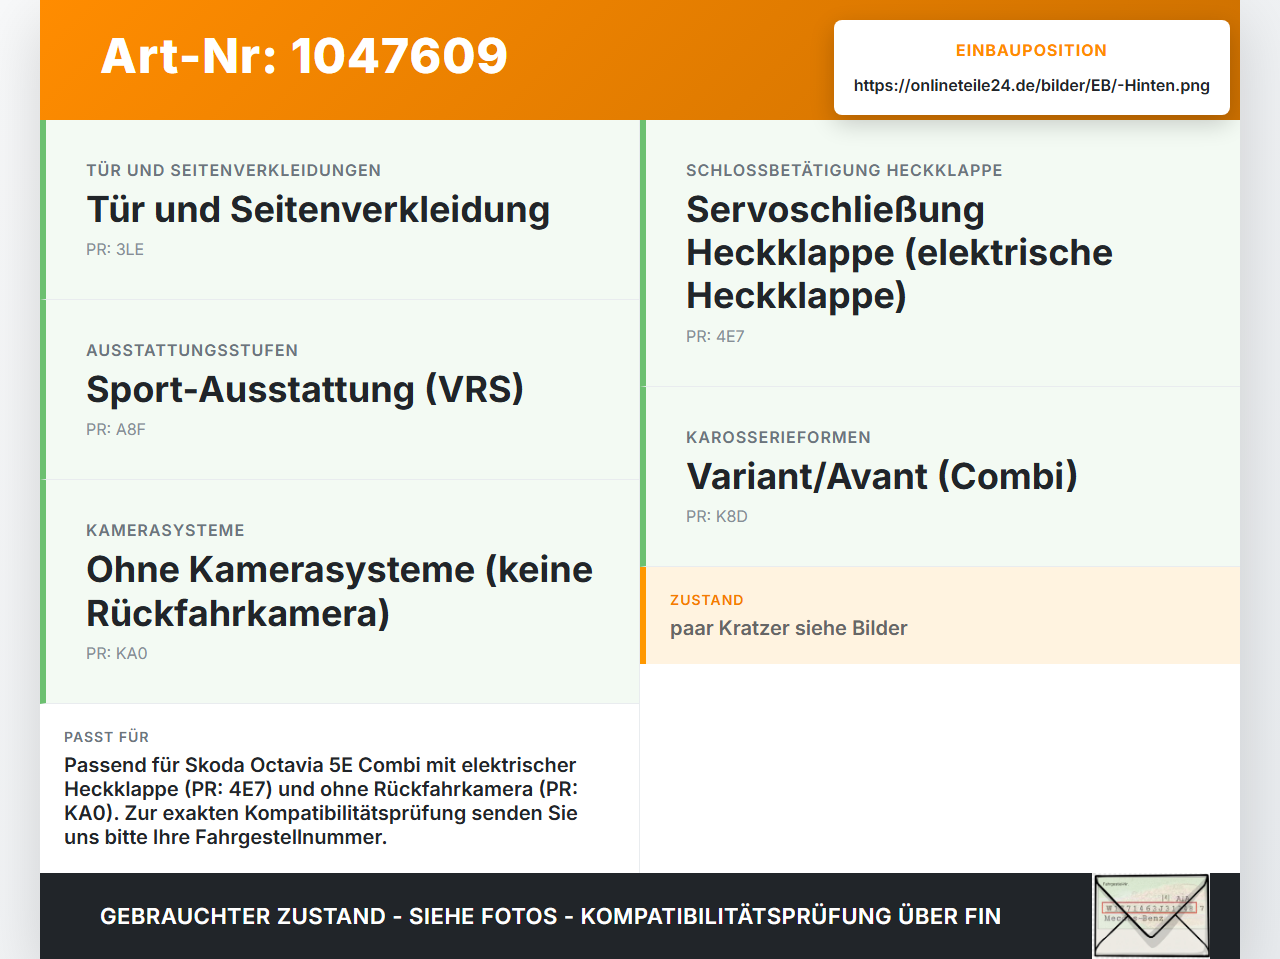Select the Servoschließung Heckklappe card
The image size is (1280, 959).
[x=940, y=254]
